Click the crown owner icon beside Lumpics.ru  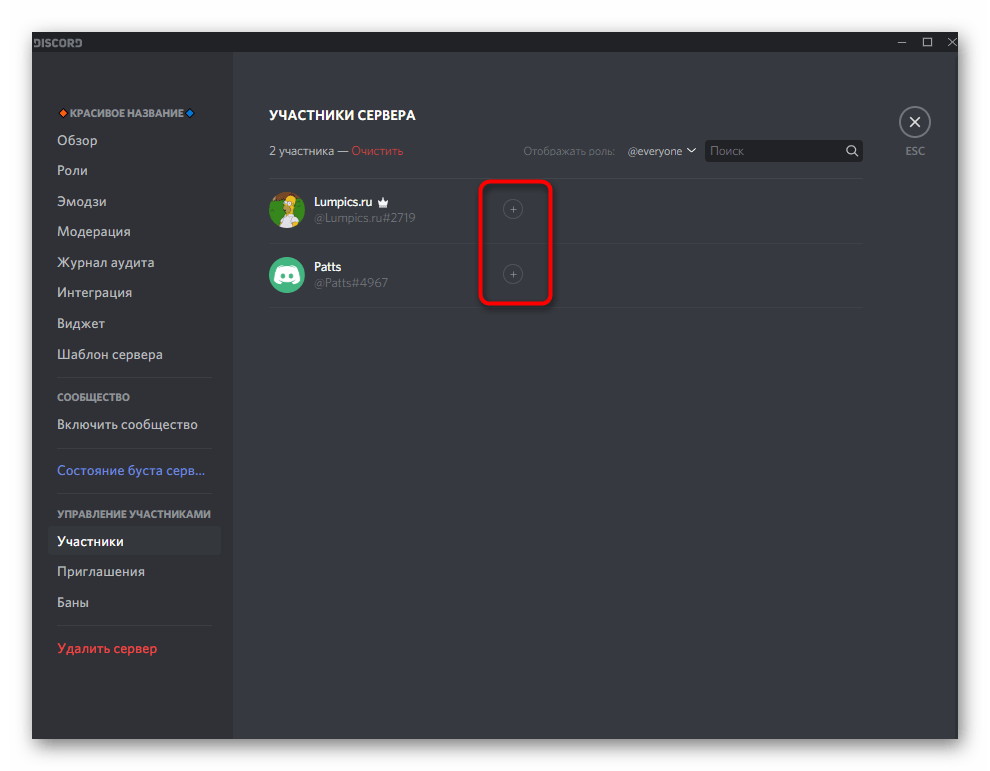point(383,202)
